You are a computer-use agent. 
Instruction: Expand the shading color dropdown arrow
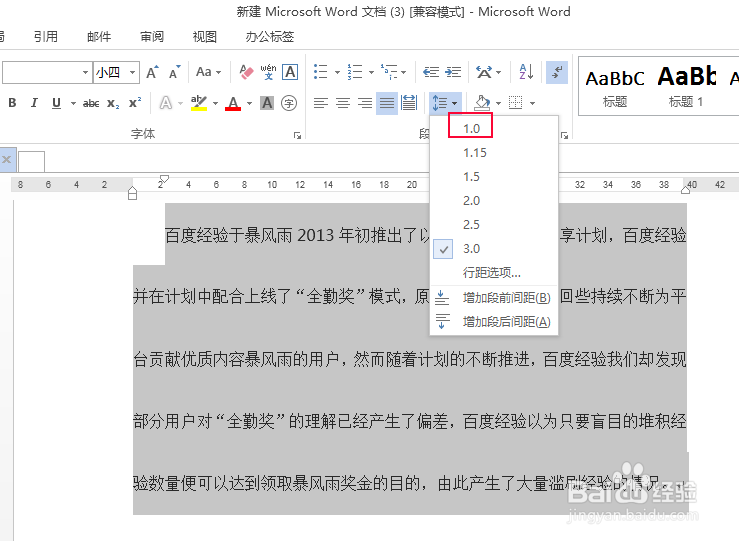(498, 103)
